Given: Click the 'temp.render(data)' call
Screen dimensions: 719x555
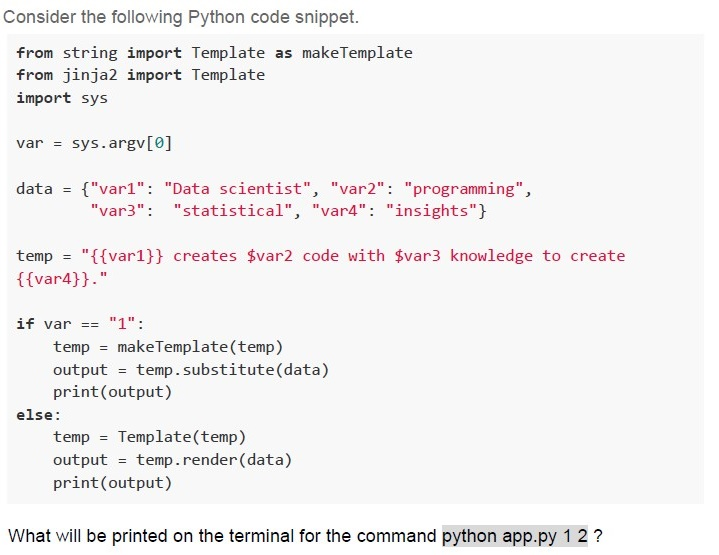Looking at the screenshot, I should [214, 460].
